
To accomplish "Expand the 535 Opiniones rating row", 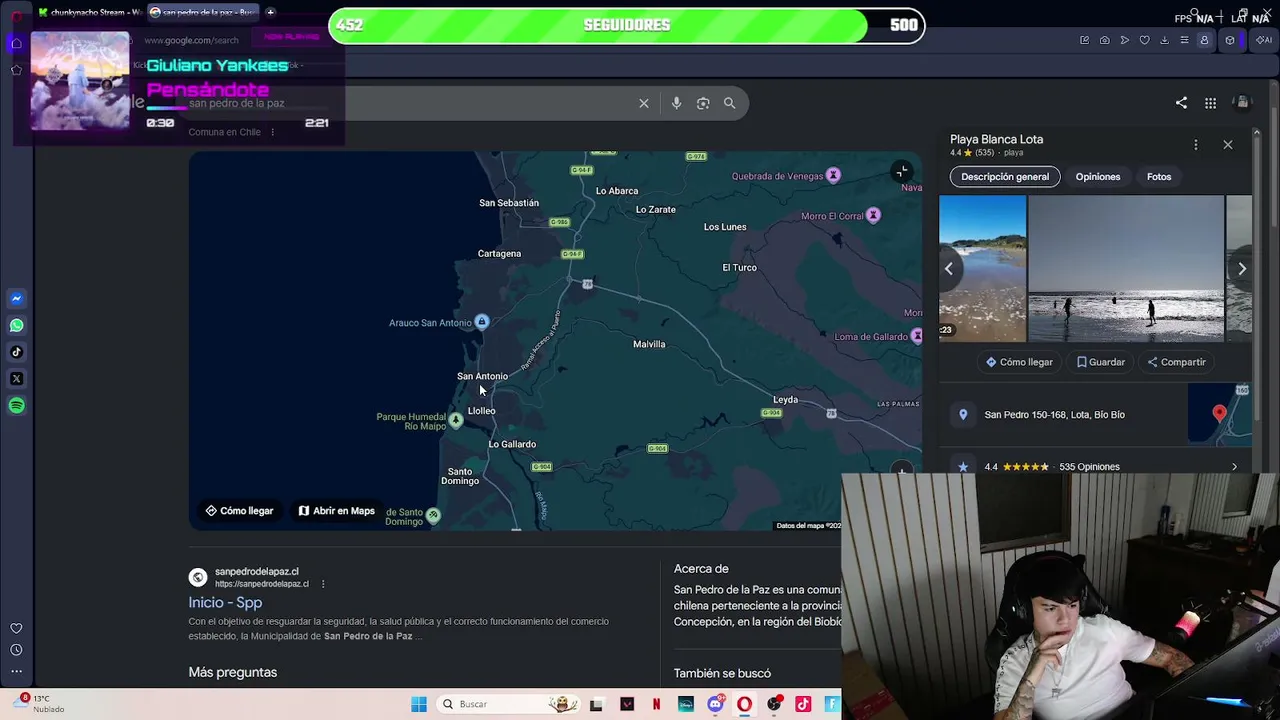I will pos(1095,466).
